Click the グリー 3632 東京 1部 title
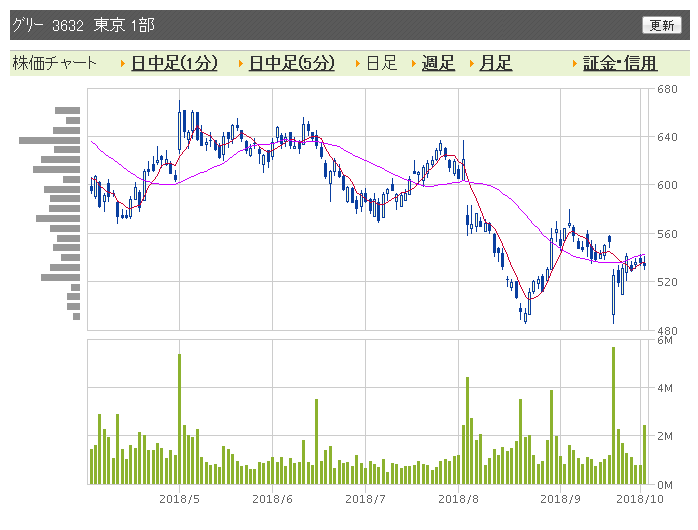The width and height of the screenshot is (698, 530). point(83,25)
